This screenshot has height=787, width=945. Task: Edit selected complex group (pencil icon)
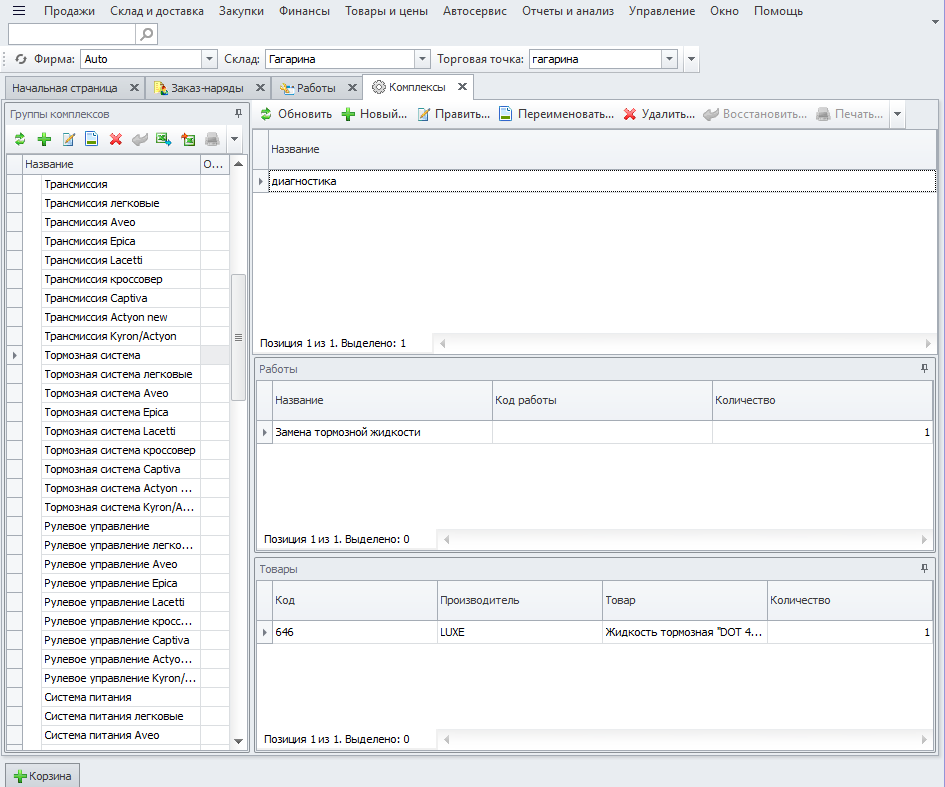click(68, 139)
